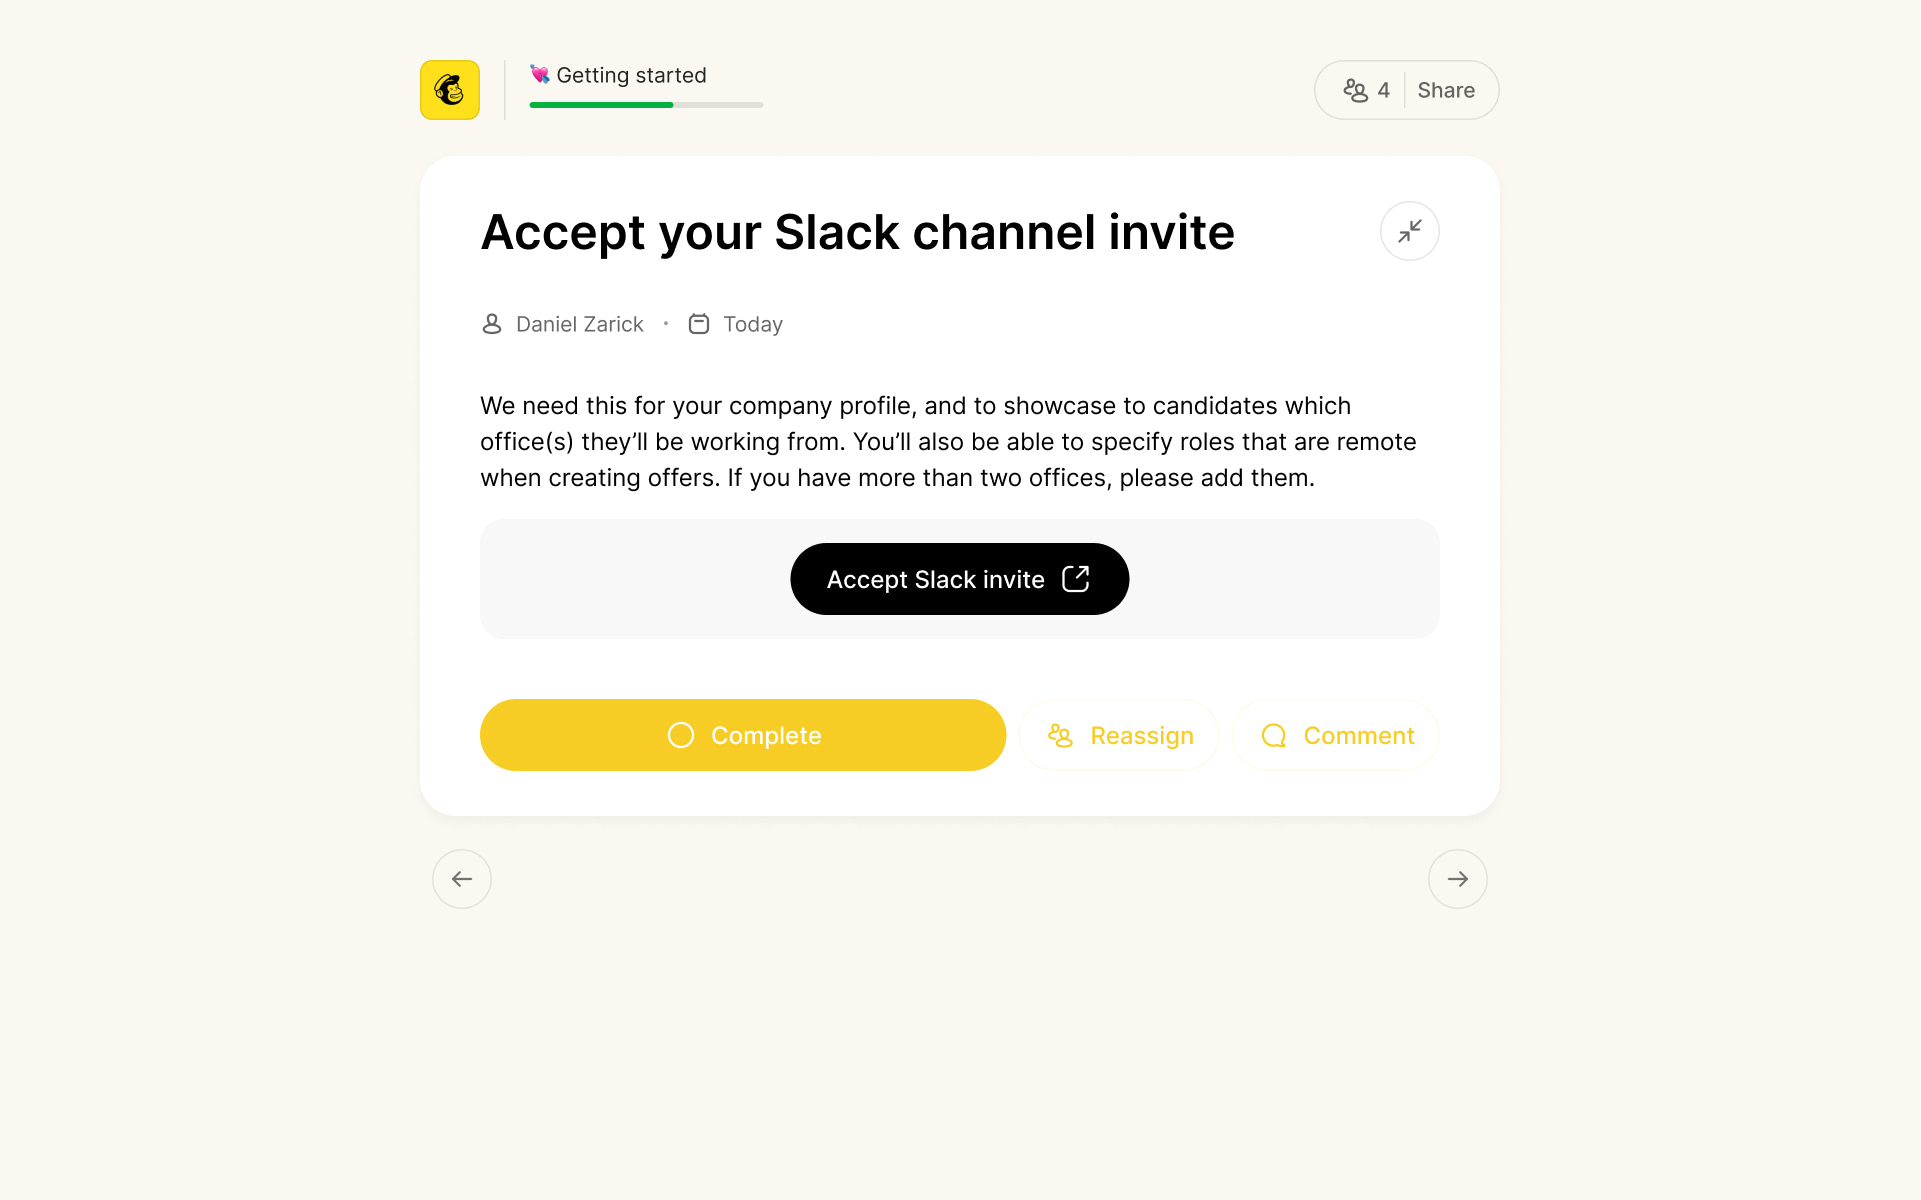This screenshot has height=1200, width=1921.
Task: Click the Reassign person icon
Action: [1060, 734]
